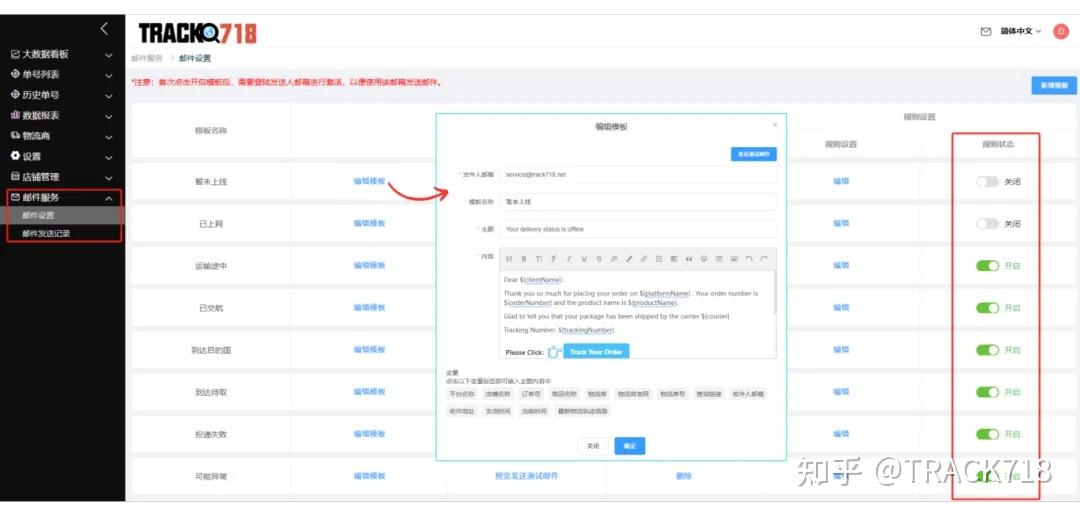The width and height of the screenshot is (1080, 516).
Task: Expand 店铺管理 using its chevron
Action: coord(109,178)
